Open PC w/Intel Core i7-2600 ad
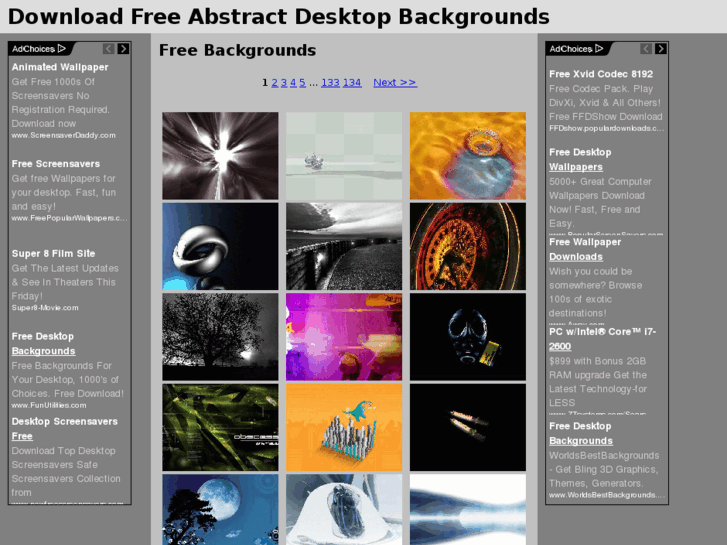Viewport: 727px width, 545px height. pyautogui.click(x=602, y=339)
